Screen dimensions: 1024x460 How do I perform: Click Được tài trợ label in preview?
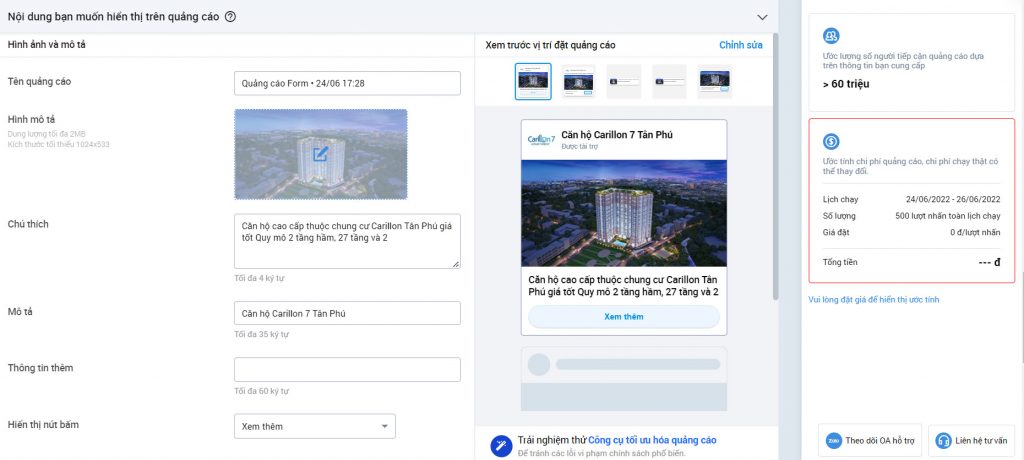579,146
